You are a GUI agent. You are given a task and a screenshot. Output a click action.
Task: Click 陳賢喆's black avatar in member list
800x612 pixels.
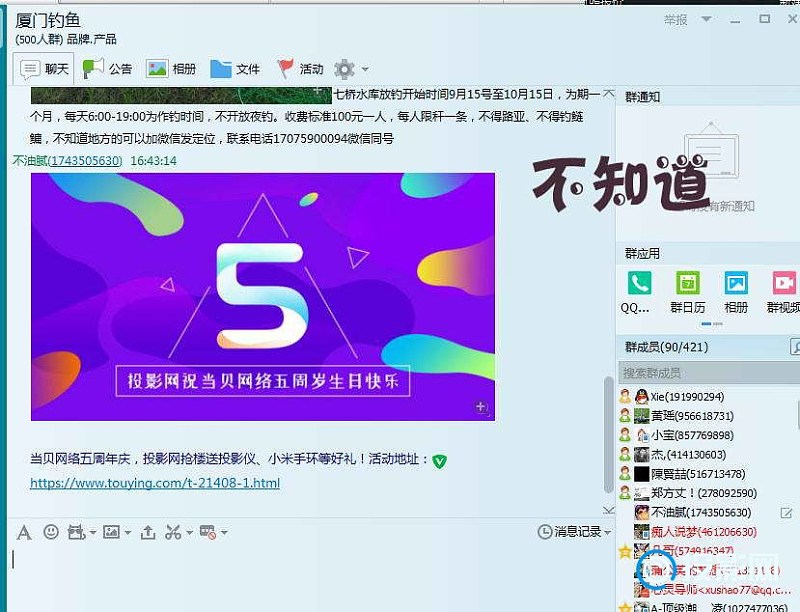641,474
